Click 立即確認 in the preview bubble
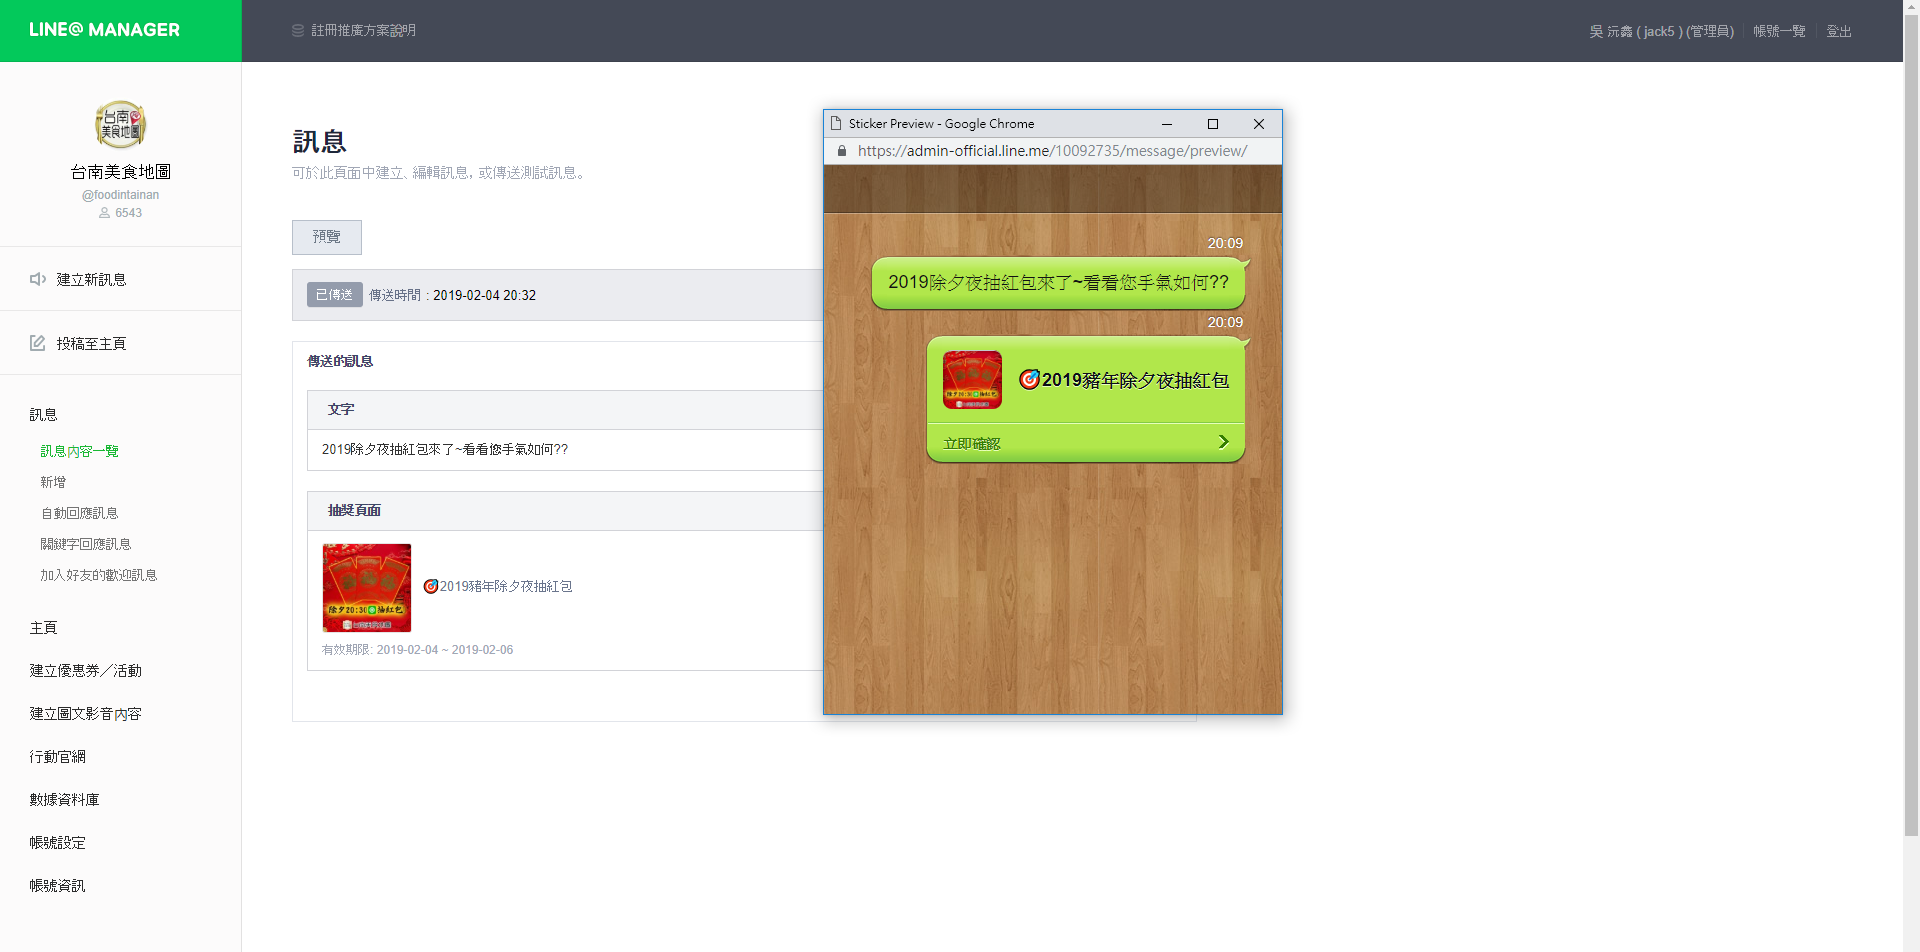This screenshot has width=1920, height=952. click(972, 443)
